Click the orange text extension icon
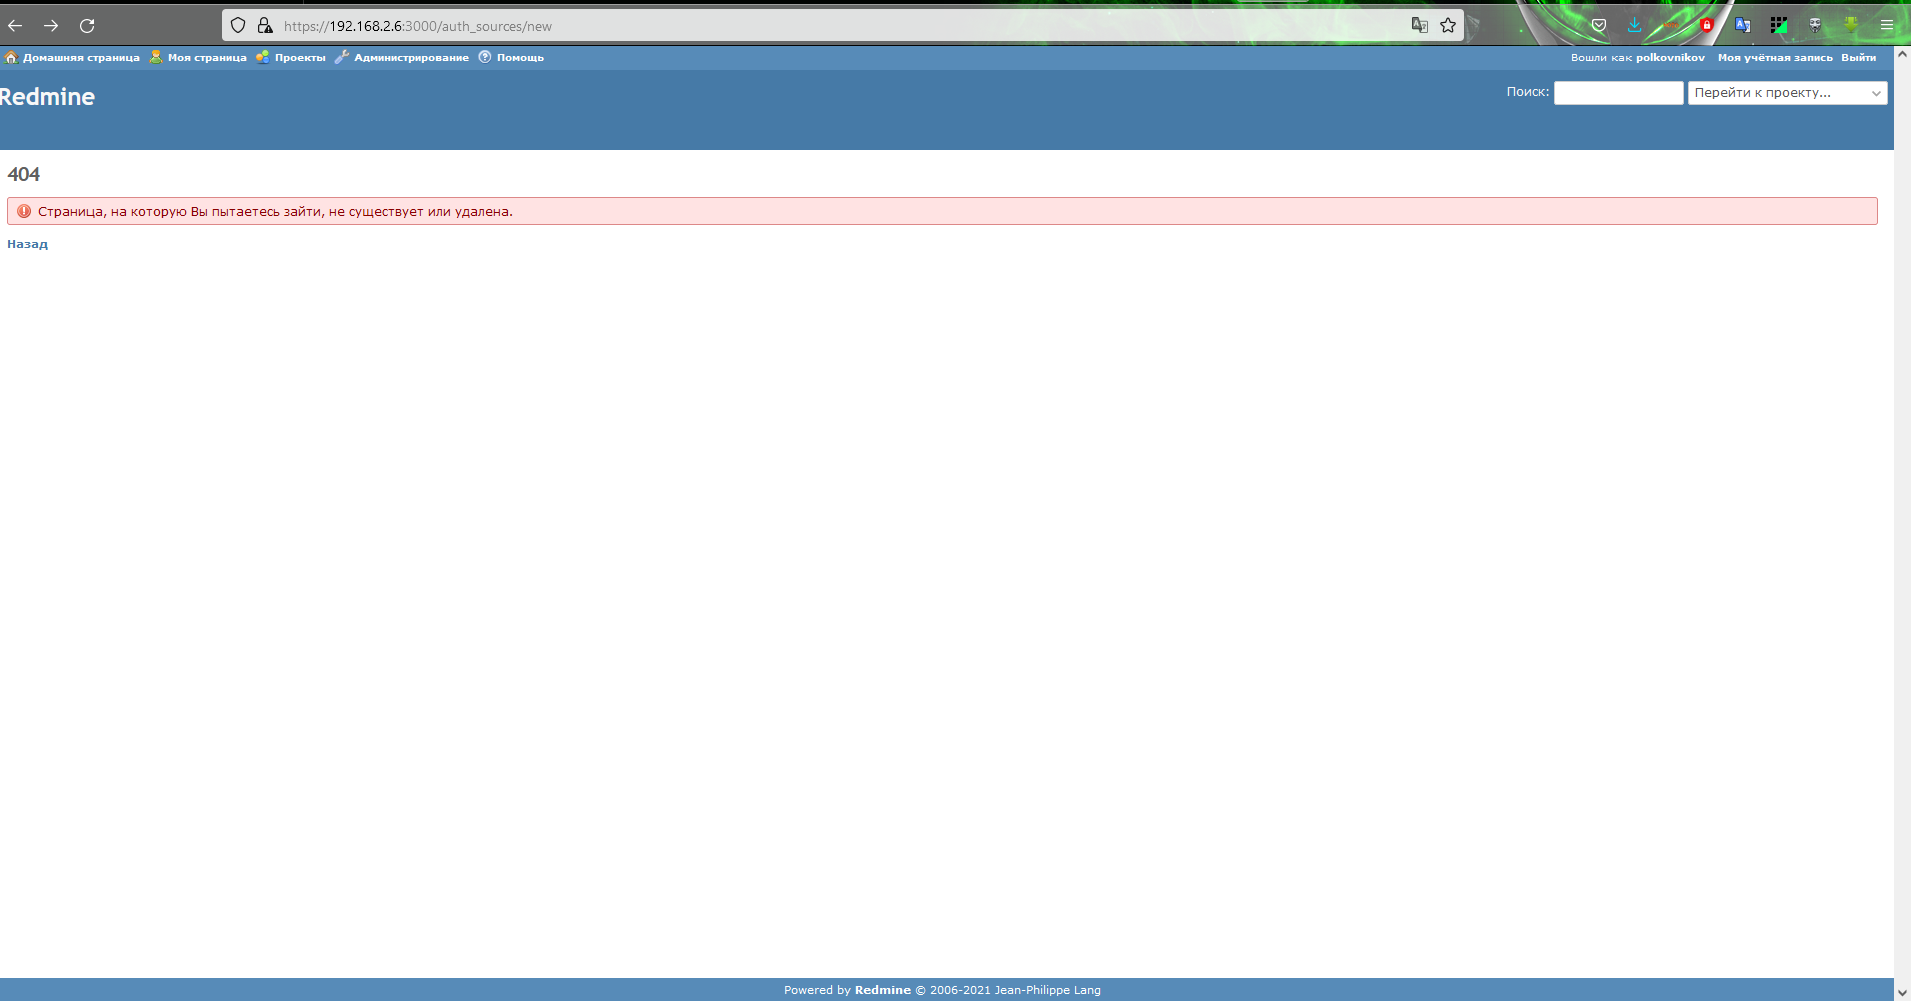 tap(1670, 25)
